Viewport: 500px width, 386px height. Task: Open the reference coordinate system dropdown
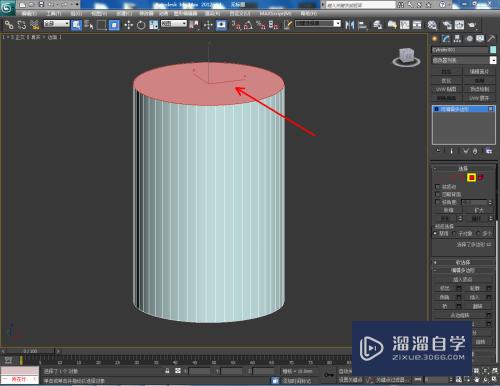pos(174,24)
